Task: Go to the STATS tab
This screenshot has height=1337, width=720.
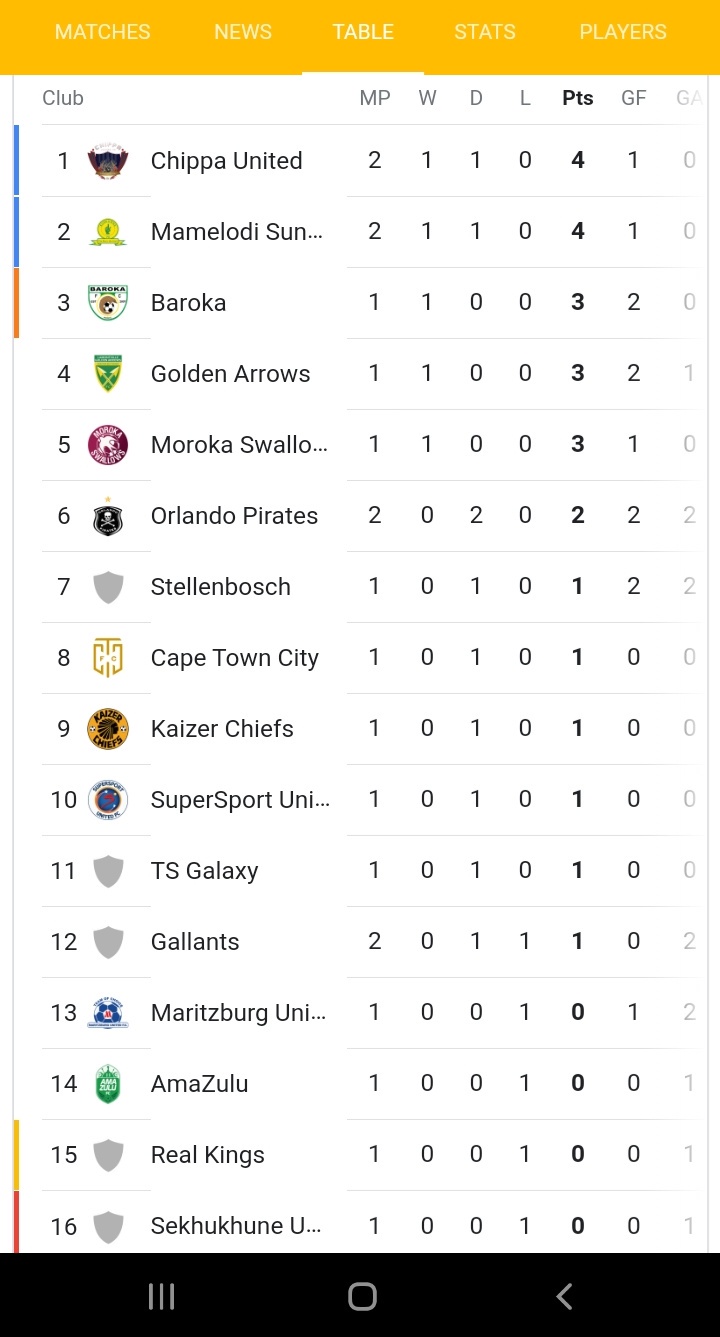Action: [x=485, y=32]
